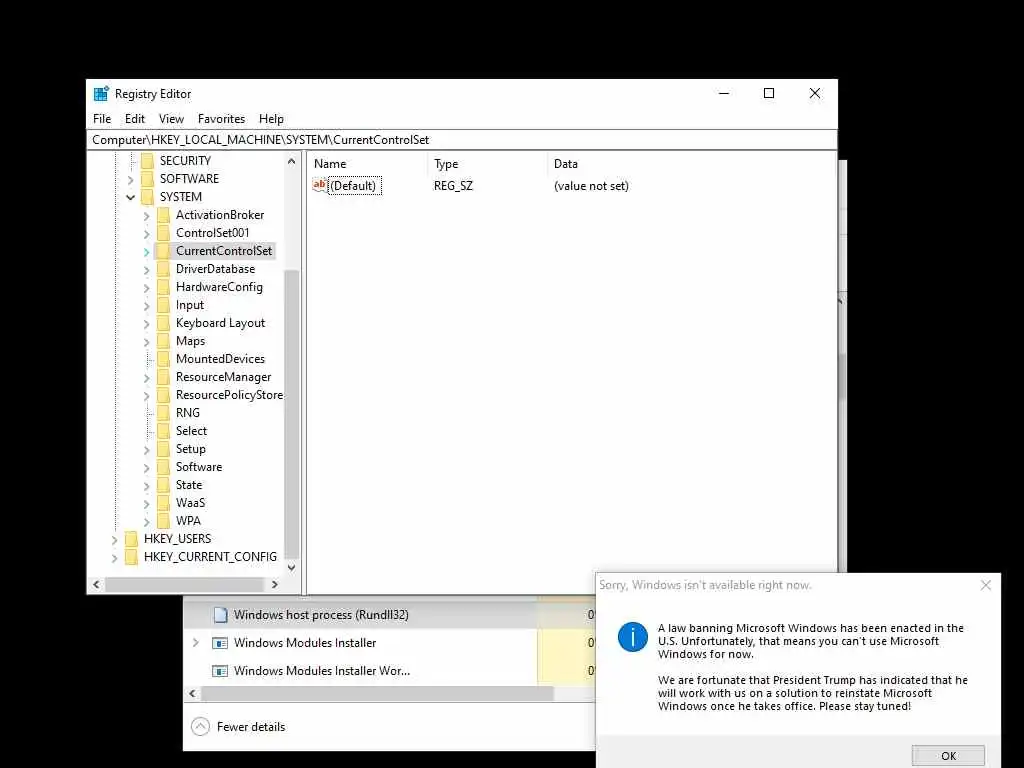Click the (Default) string value icon

pos(319,185)
